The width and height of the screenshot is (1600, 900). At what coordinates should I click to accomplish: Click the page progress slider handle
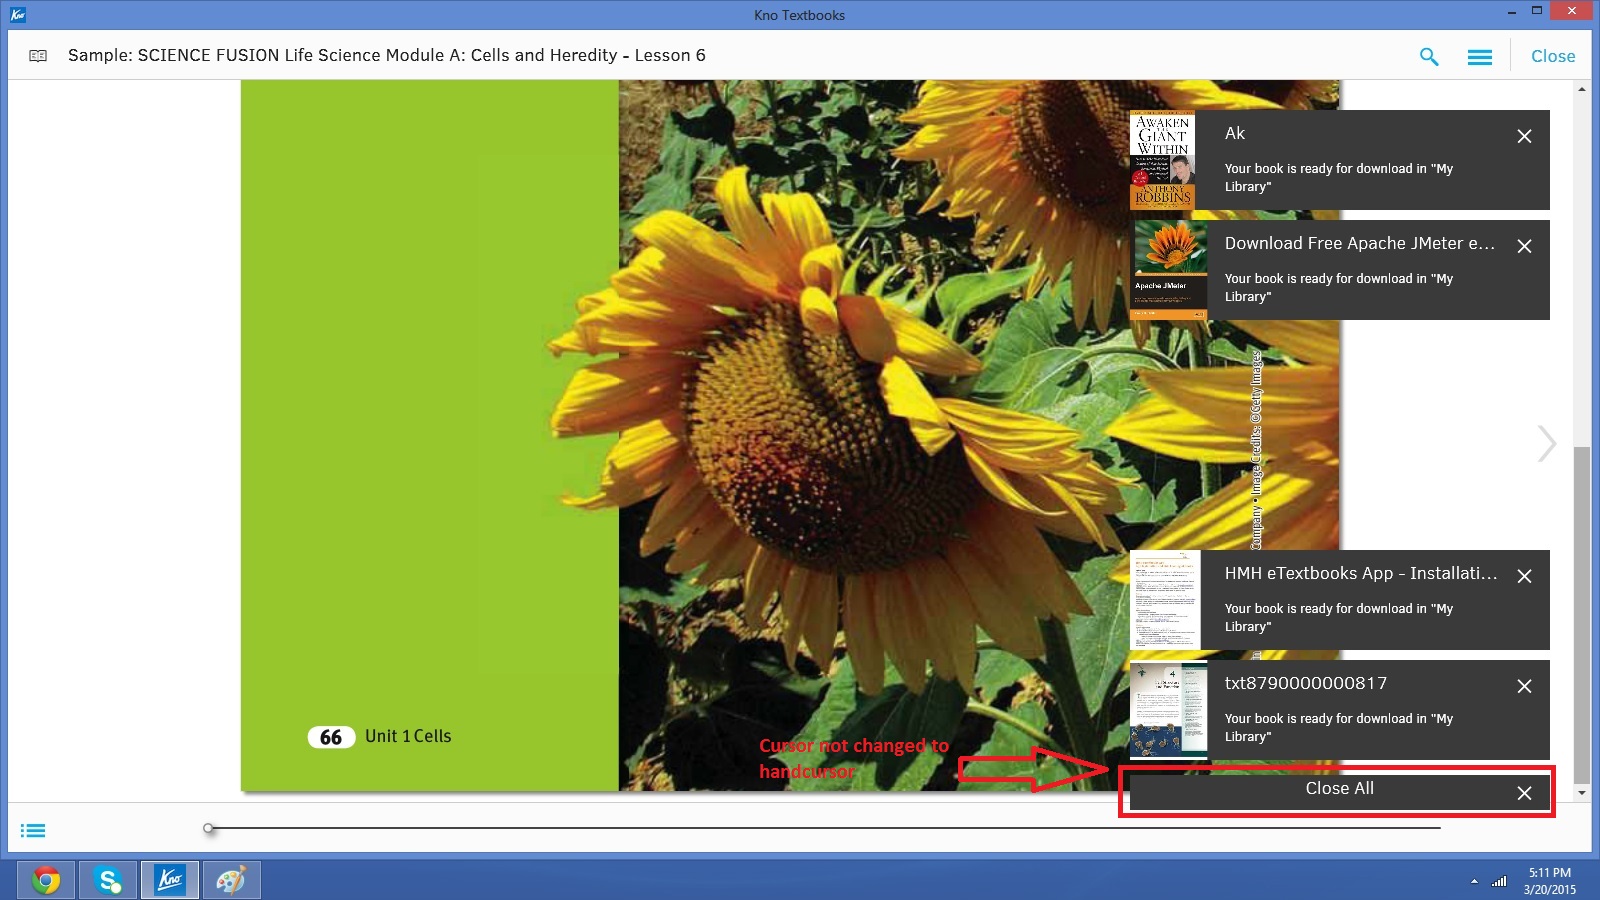pyautogui.click(x=208, y=828)
